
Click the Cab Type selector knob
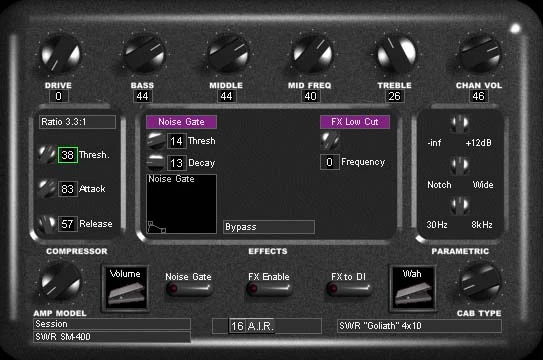tap(480, 282)
